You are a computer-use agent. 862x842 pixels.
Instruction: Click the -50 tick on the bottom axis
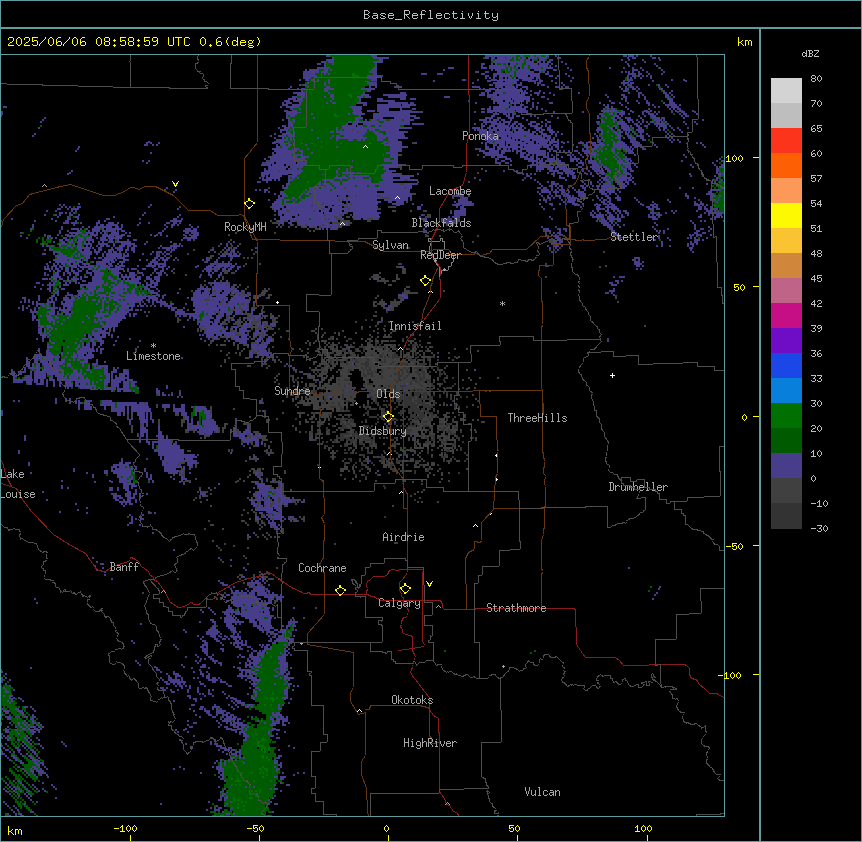tap(256, 828)
